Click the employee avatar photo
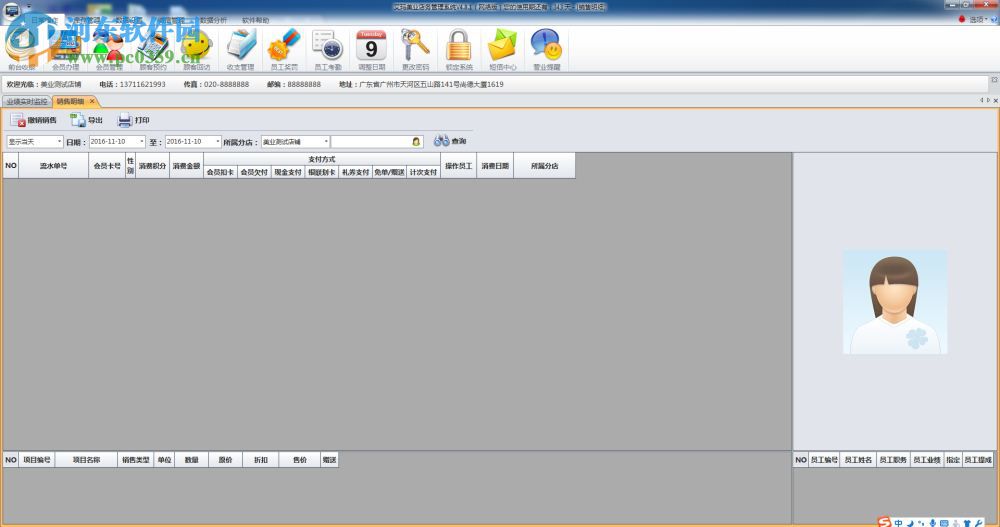Screen dimensions: 1000x527 click(895, 302)
